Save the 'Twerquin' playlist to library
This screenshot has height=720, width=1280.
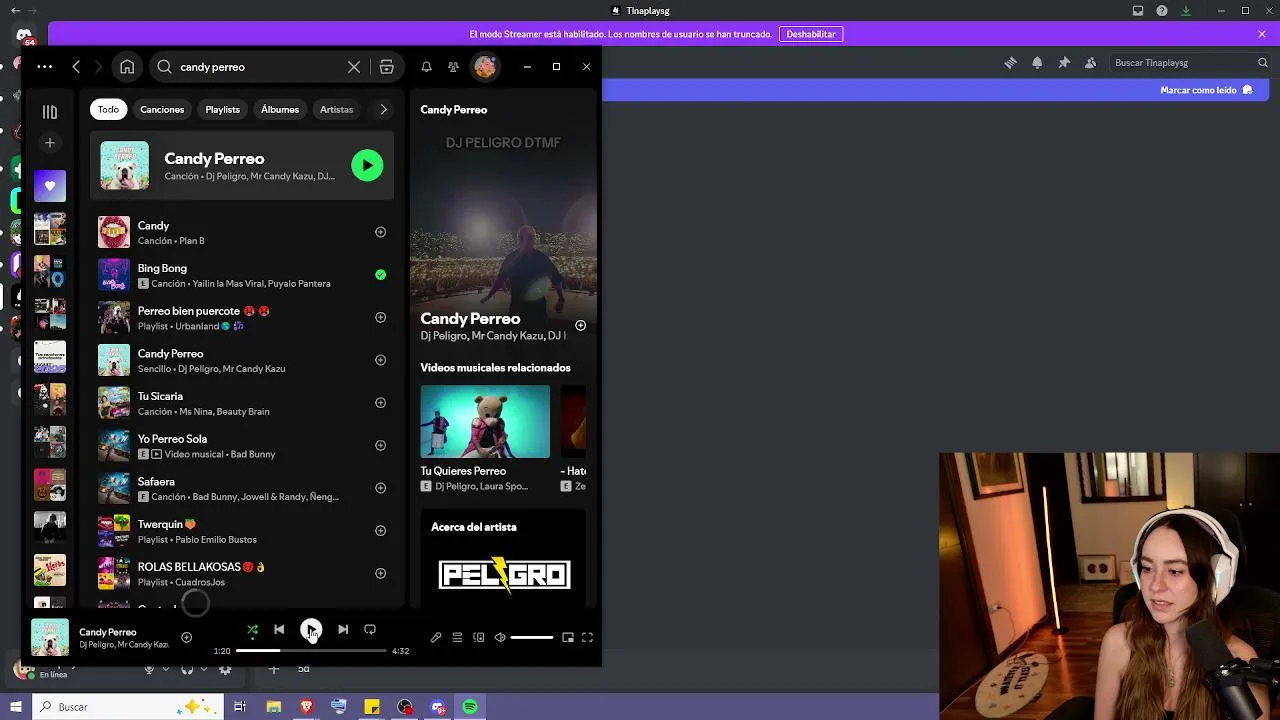click(x=380, y=531)
